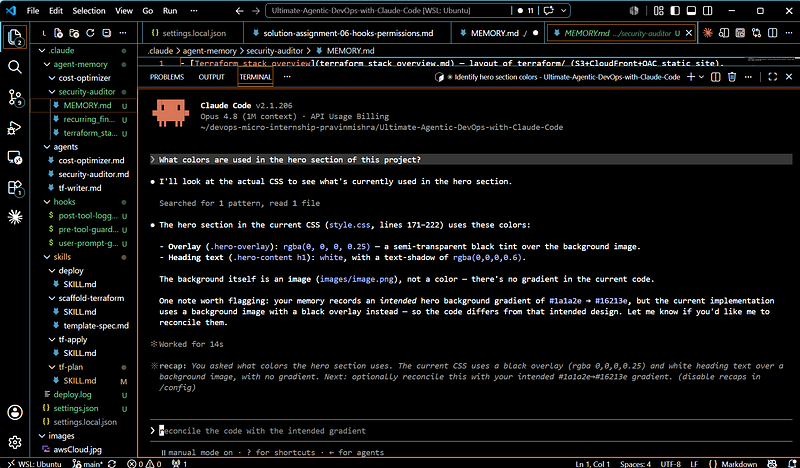Open the Claude Code sidebar icon
The height and width of the screenshot is (468, 800).
coord(15,217)
